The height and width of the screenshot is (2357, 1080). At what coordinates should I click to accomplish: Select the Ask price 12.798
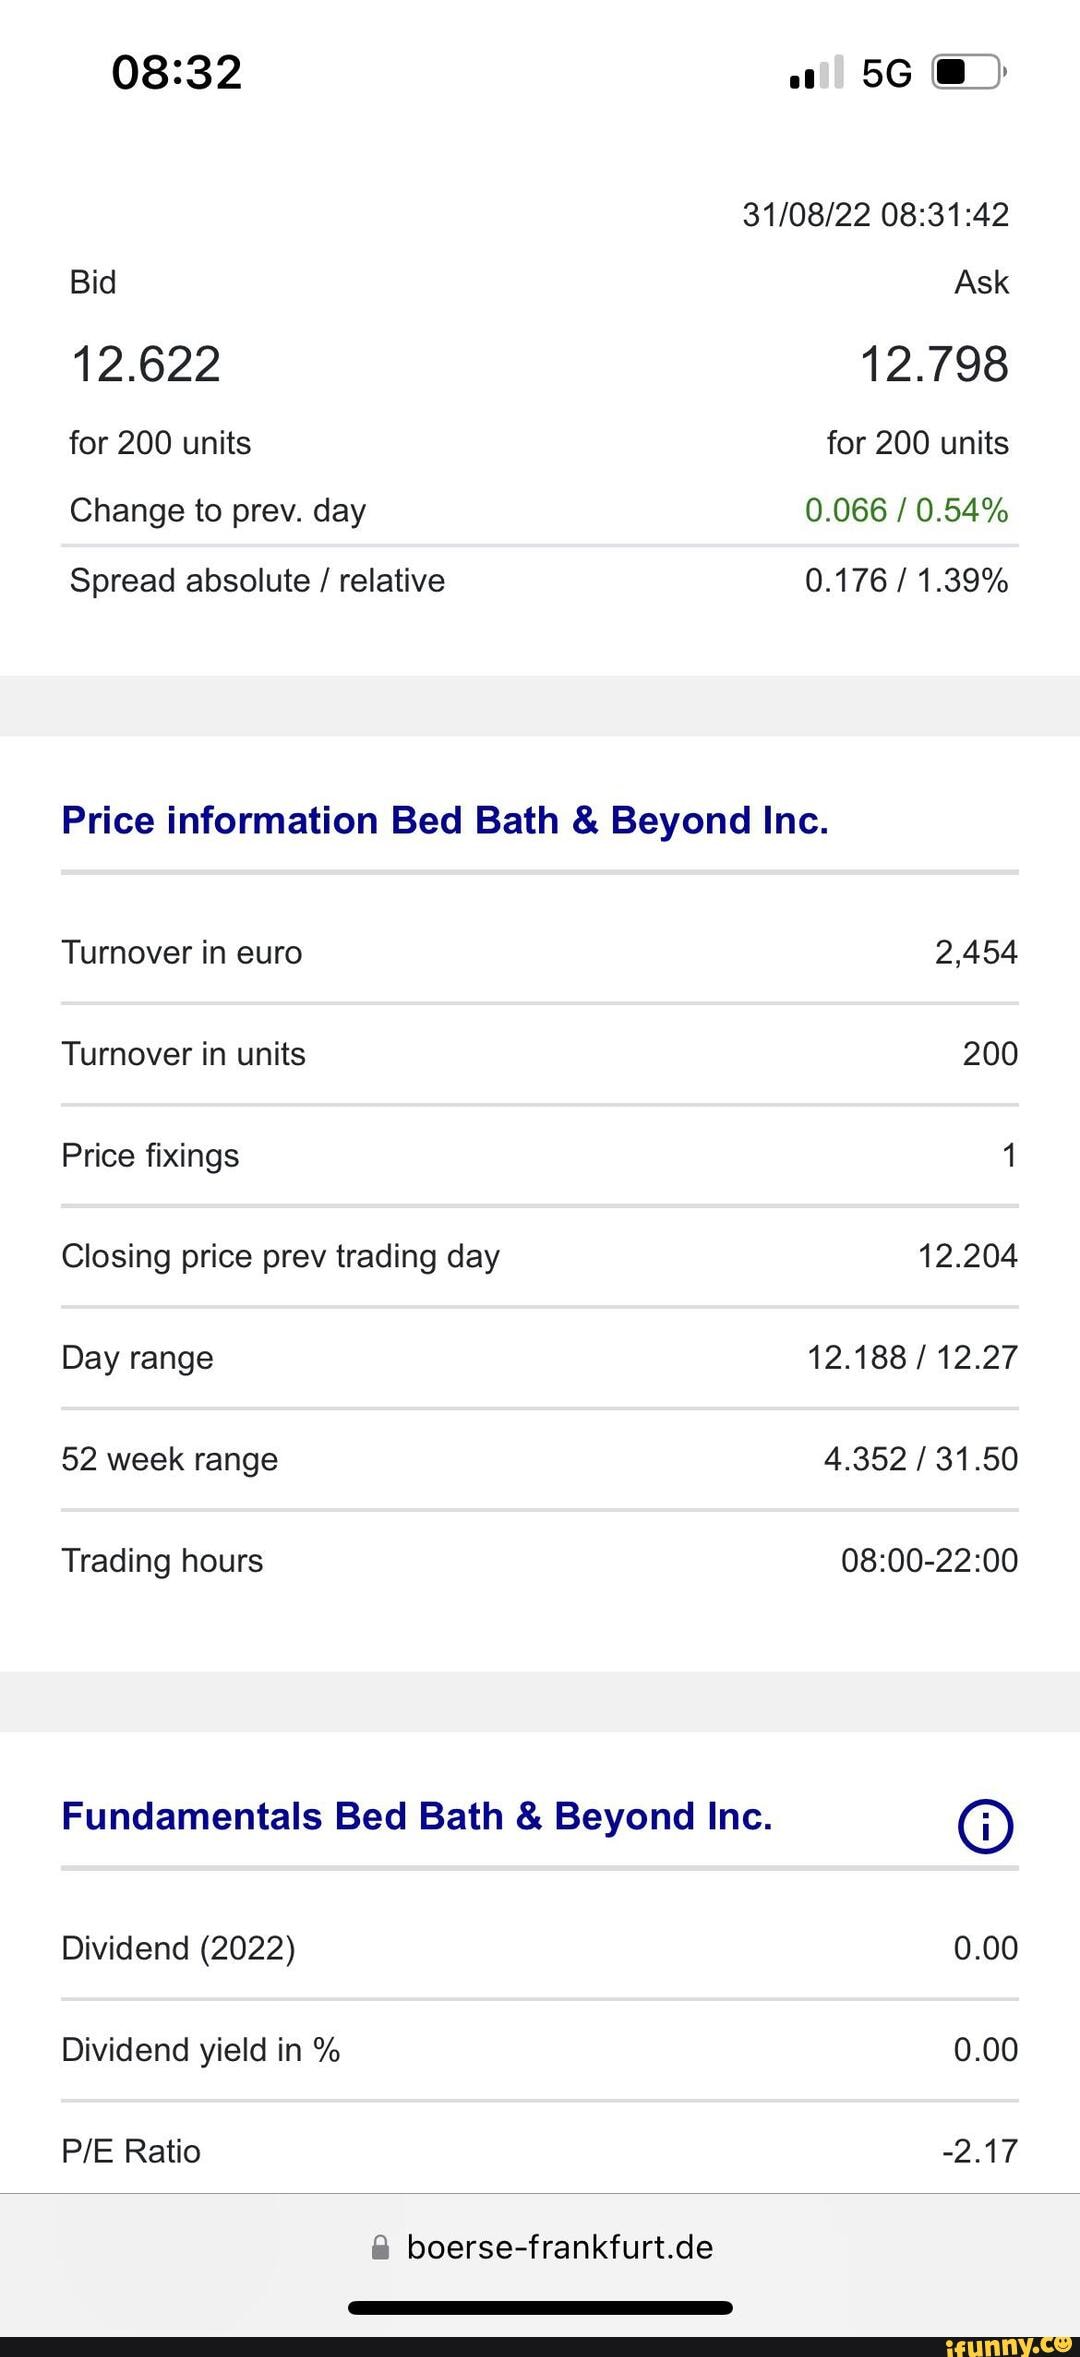pyautogui.click(x=933, y=364)
